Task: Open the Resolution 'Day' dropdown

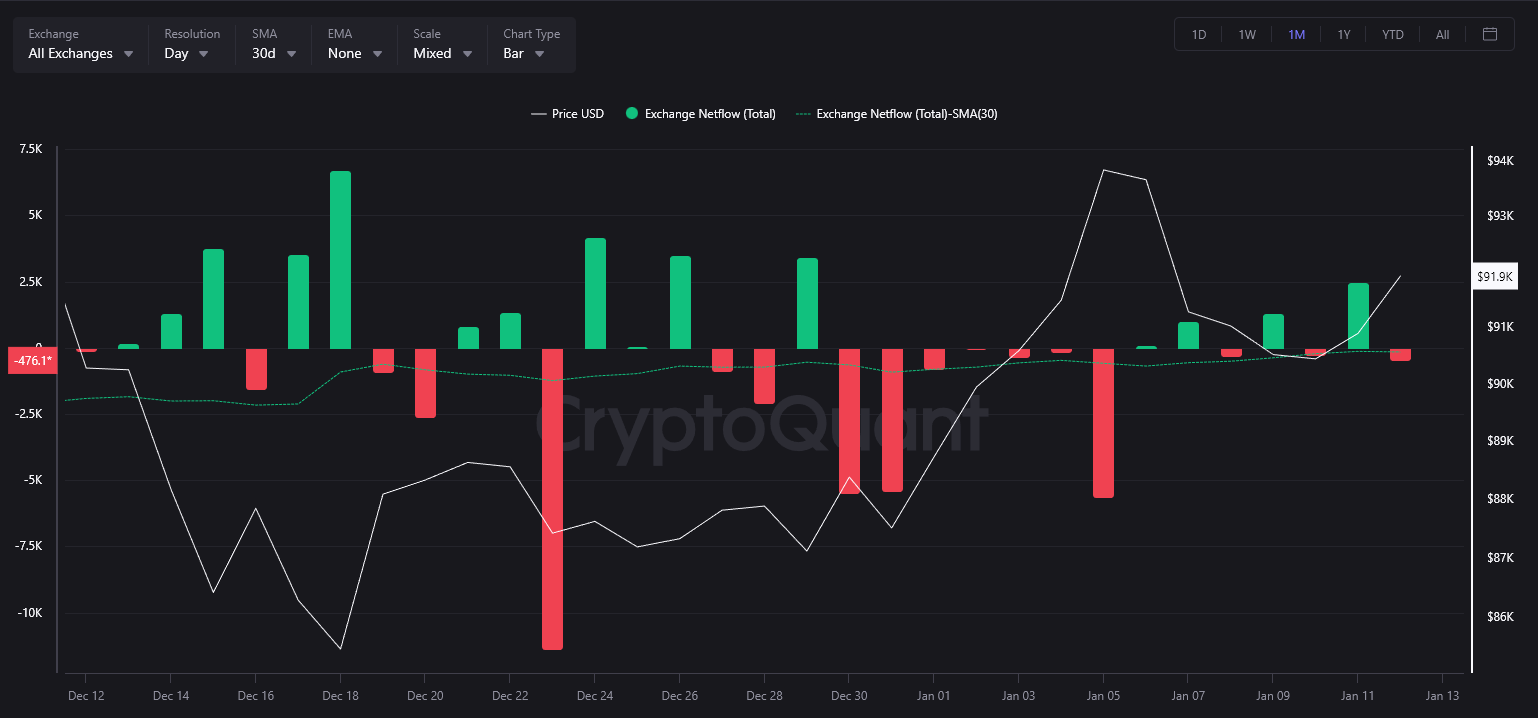Action: click(186, 53)
